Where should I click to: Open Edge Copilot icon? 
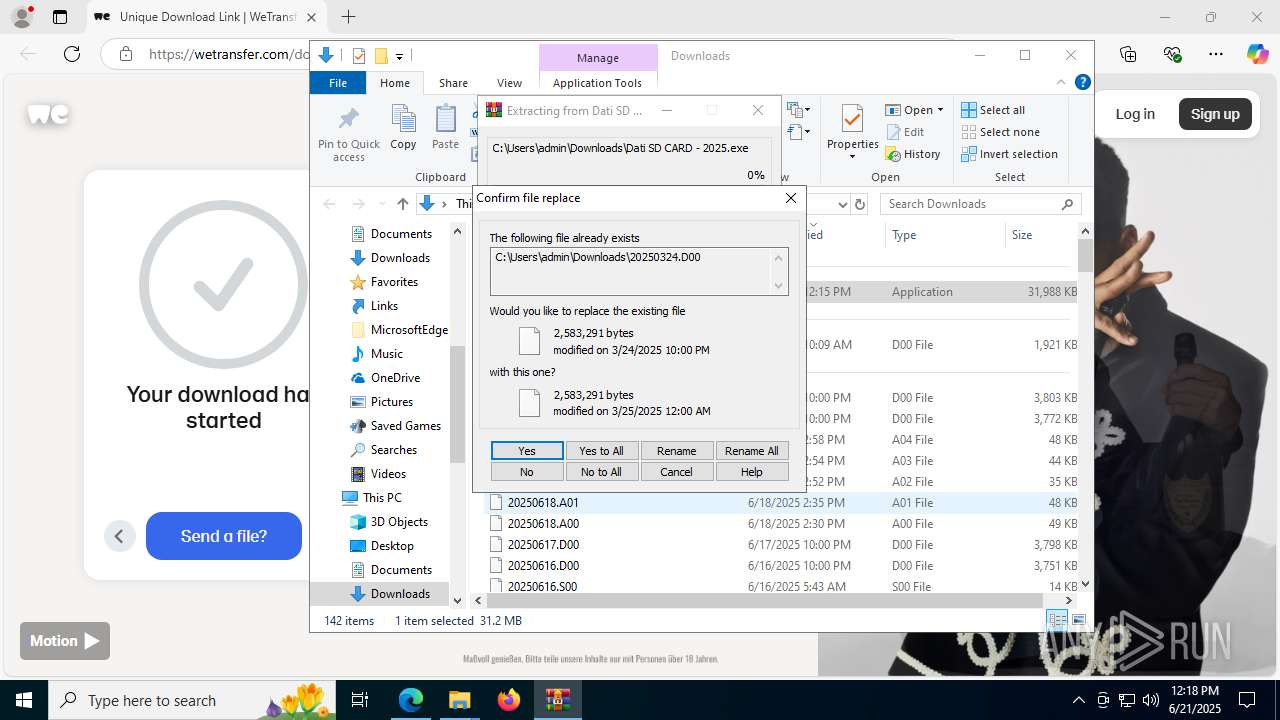tap(1257, 54)
